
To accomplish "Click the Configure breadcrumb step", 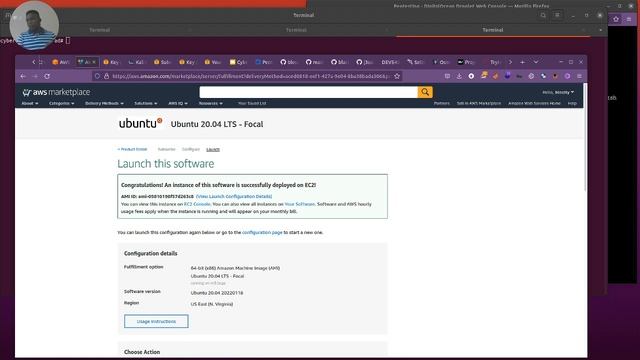I will coord(191,149).
